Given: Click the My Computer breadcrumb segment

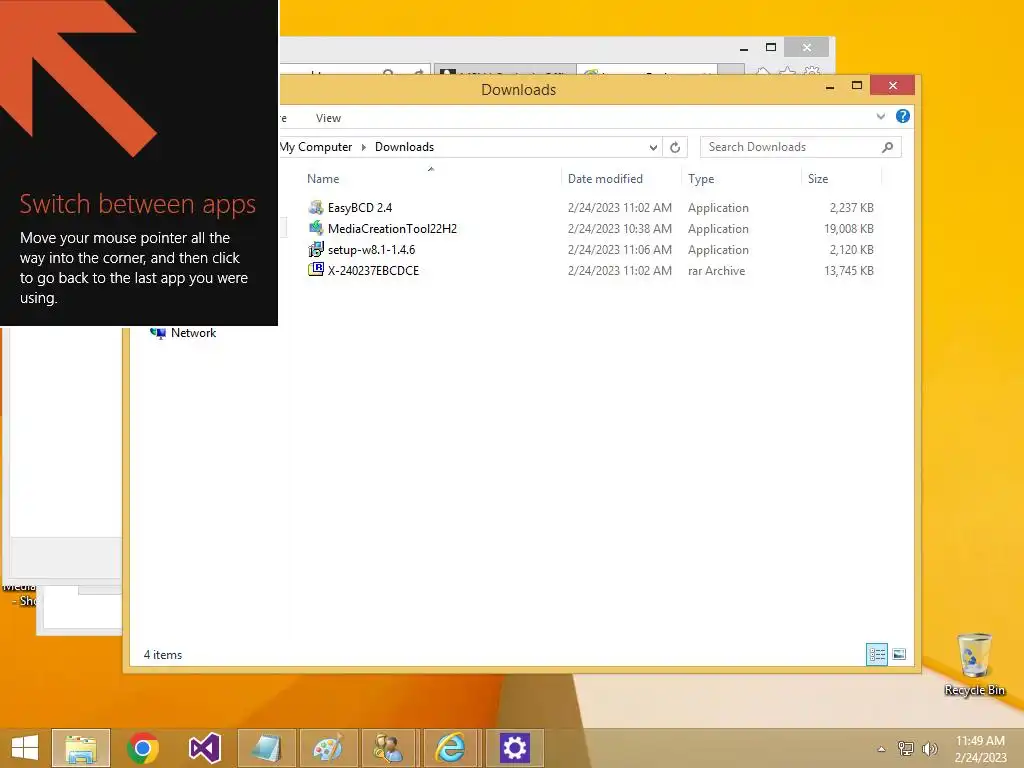Looking at the screenshot, I should (317, 147).
